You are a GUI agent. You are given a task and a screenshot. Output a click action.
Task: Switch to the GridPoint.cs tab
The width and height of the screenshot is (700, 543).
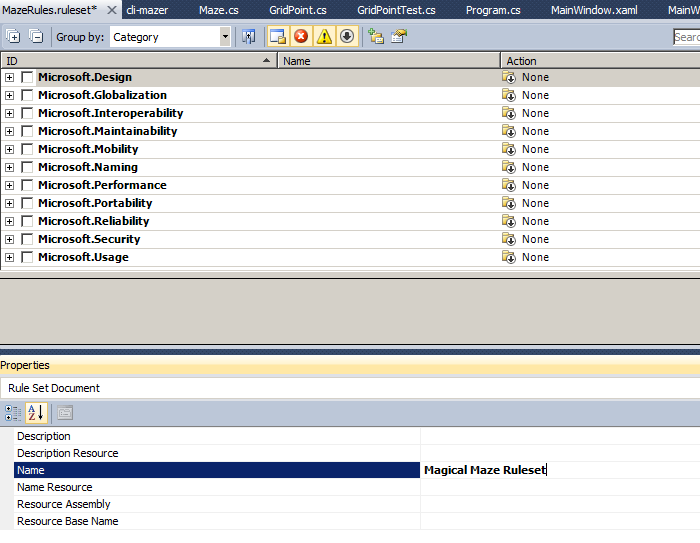298,10
